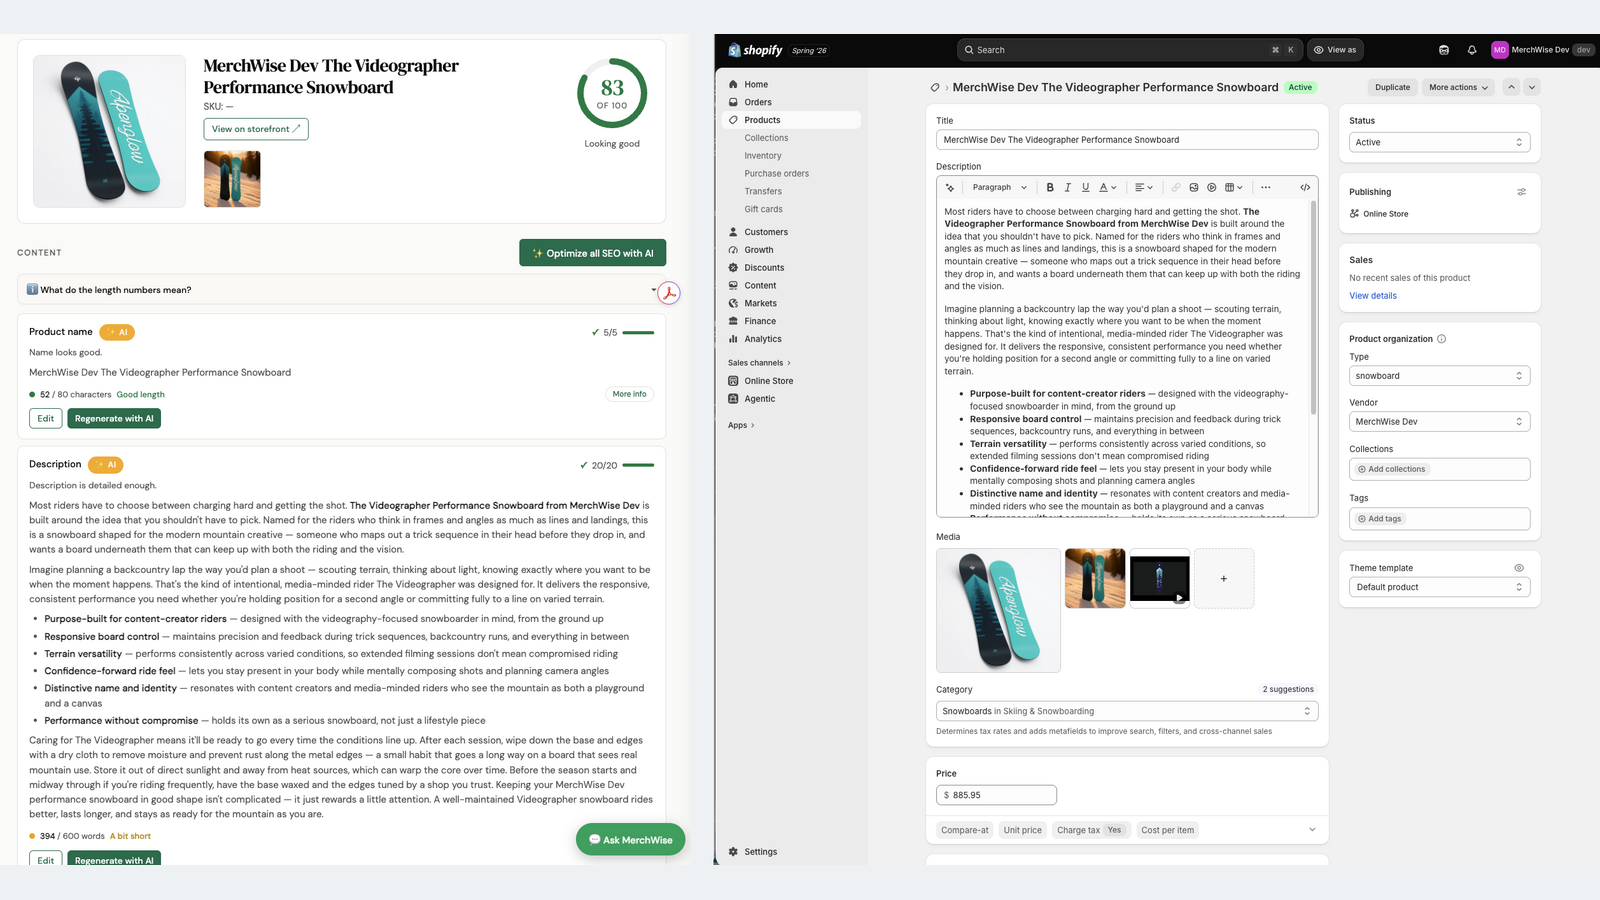Screen dimensions: 1600x900
Task: Open more formatting options ellipsis
Action: (1266, 188)
